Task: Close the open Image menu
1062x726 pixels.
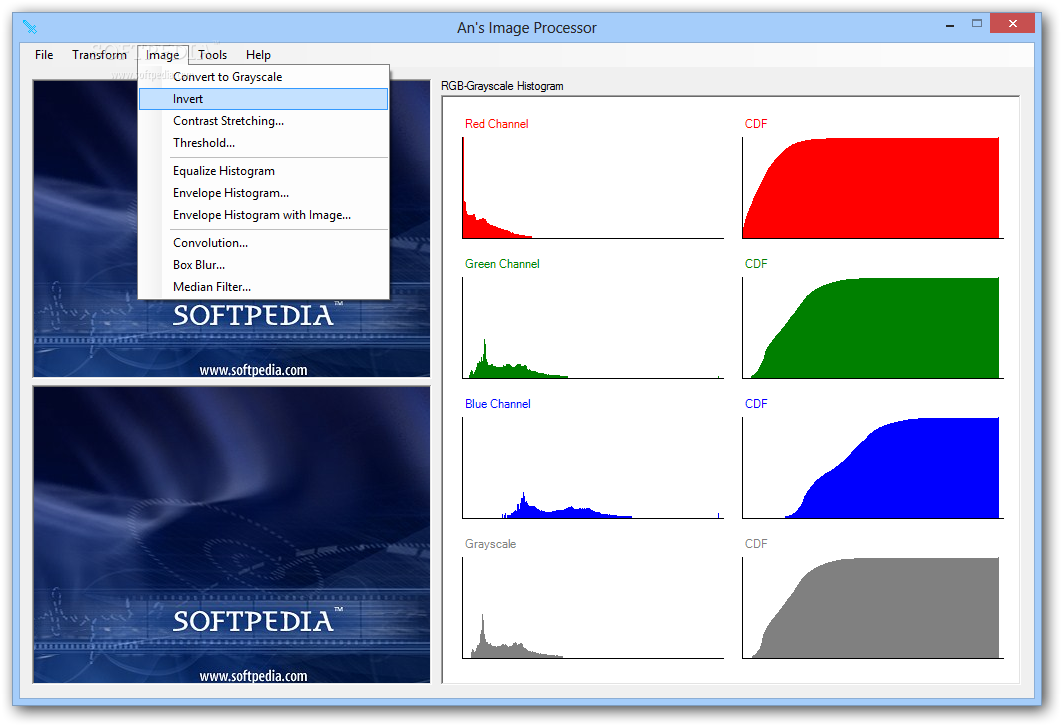Action: 163,55
